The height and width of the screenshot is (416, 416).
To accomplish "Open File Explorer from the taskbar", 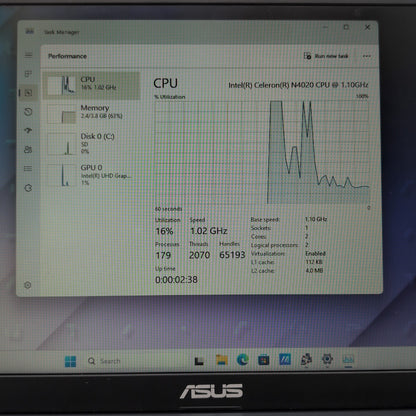I will pyautogui.click(x=221, y=360).
